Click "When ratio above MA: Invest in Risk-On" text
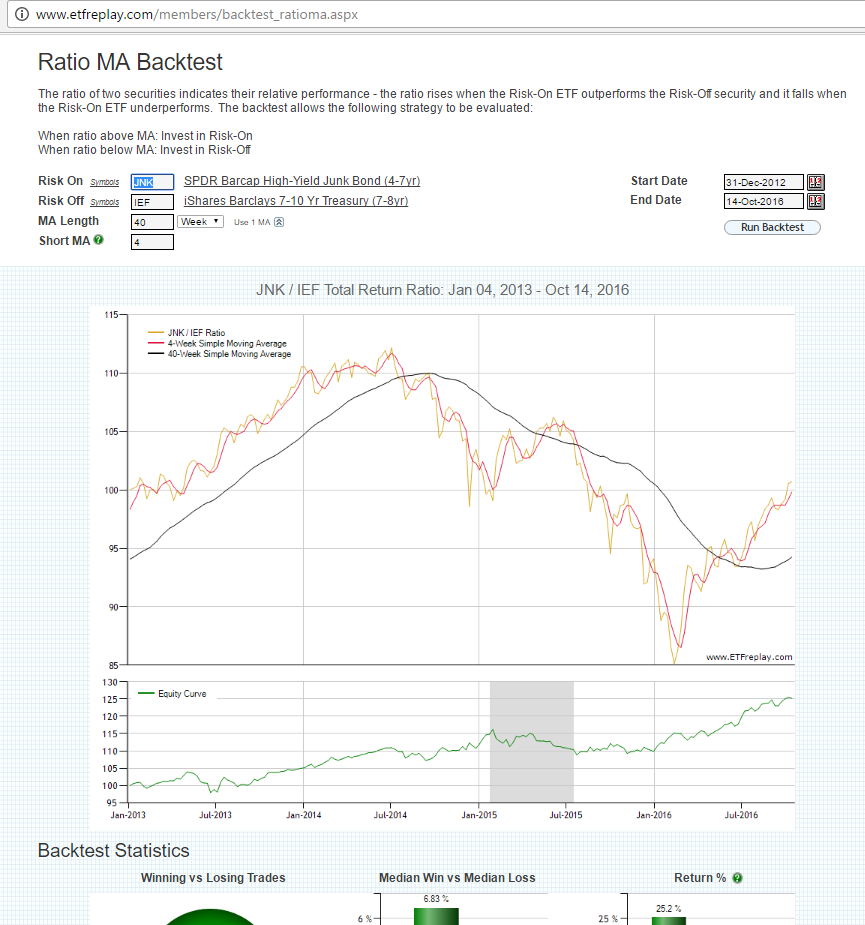 (x=145, y=136)
